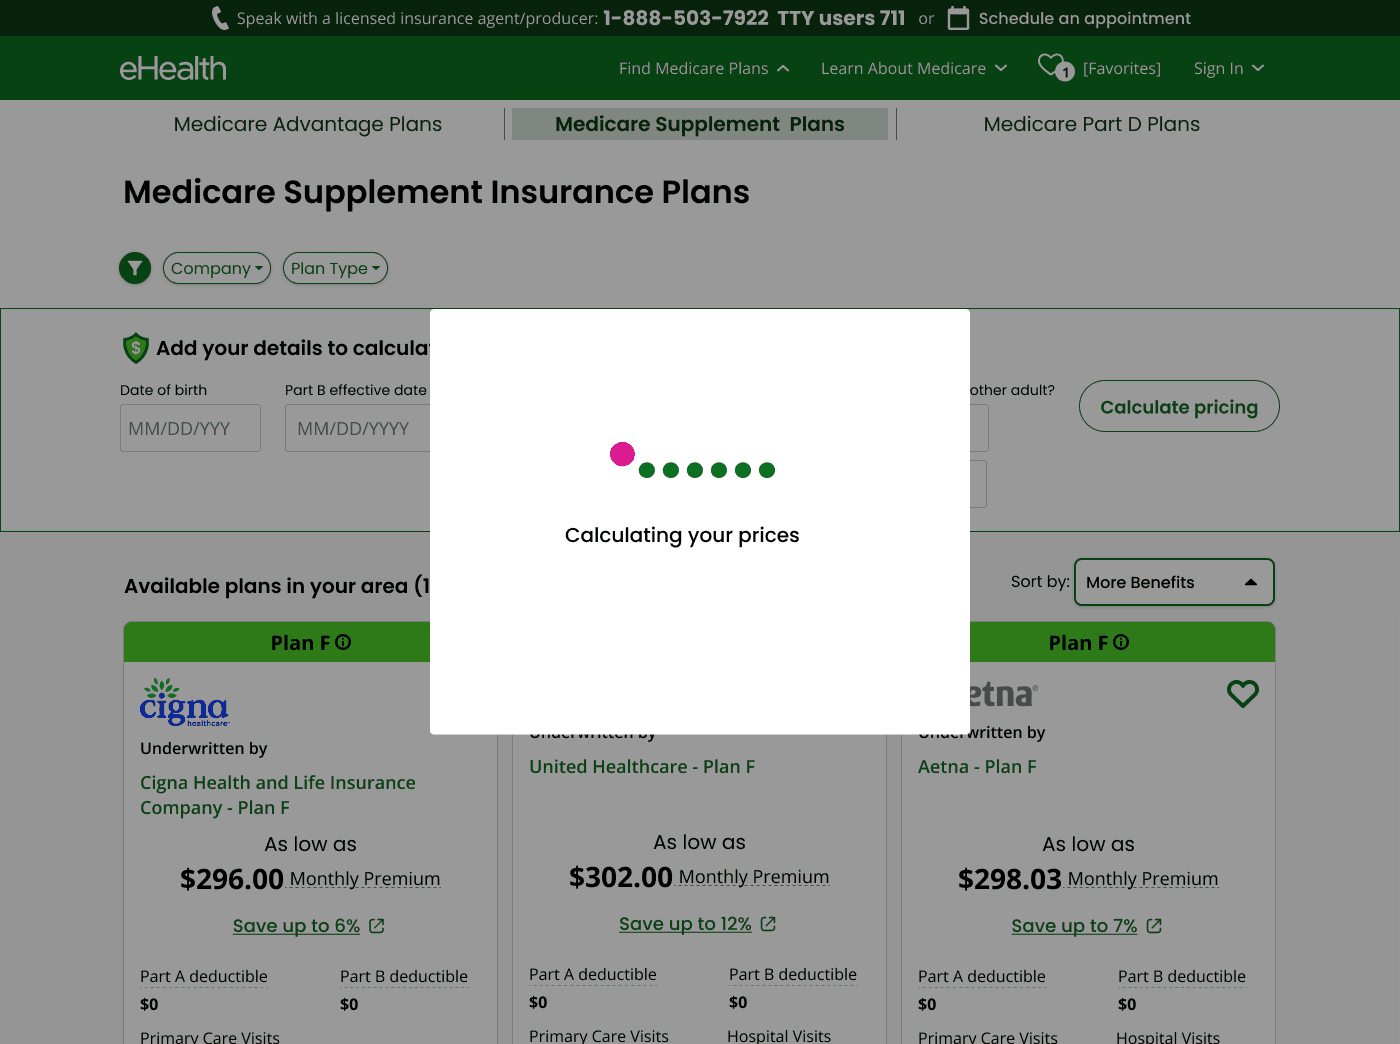The width and height of the screenshot is (1400, 1044).
Task: Click Save up to 6% link
Action: click(x=296, y=926)
